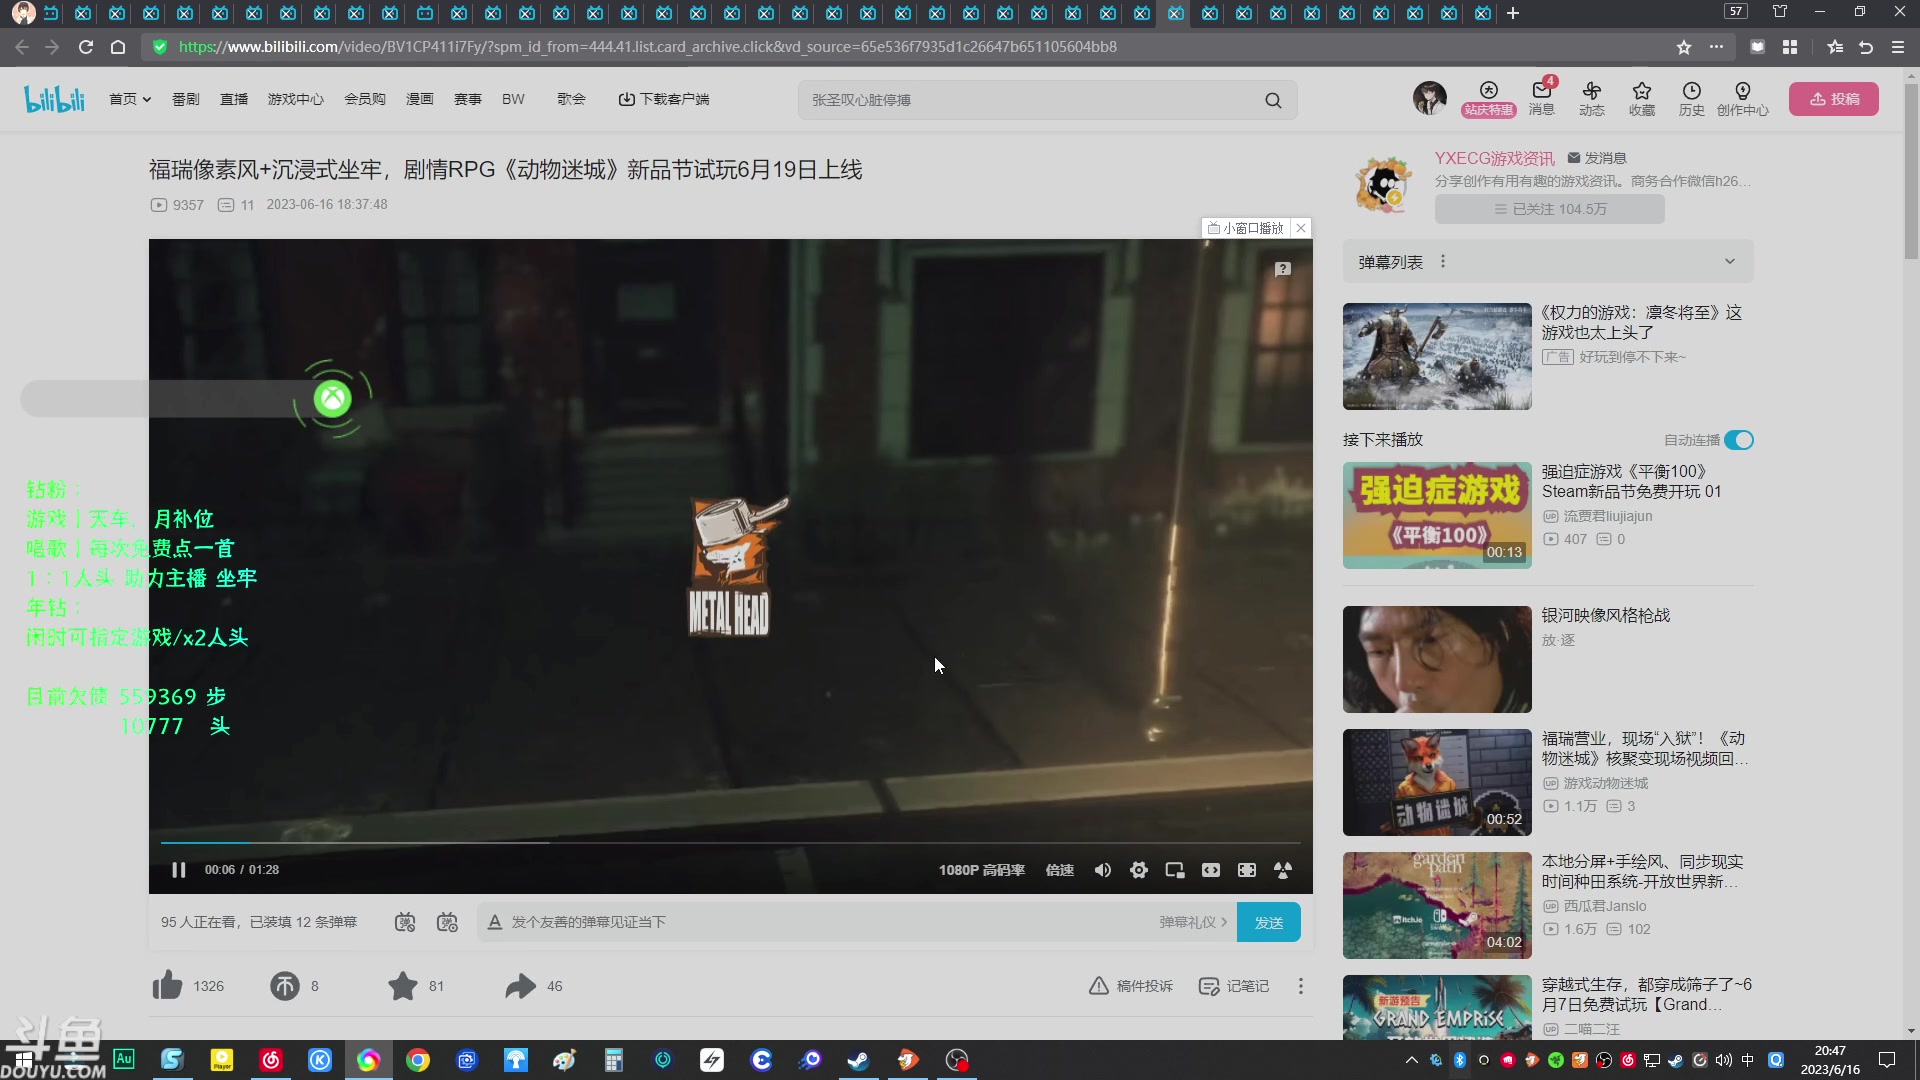Open 强迫症游戏《平衡100》 video thumbnail
1920x1080 pixels.
[1437, 515]
